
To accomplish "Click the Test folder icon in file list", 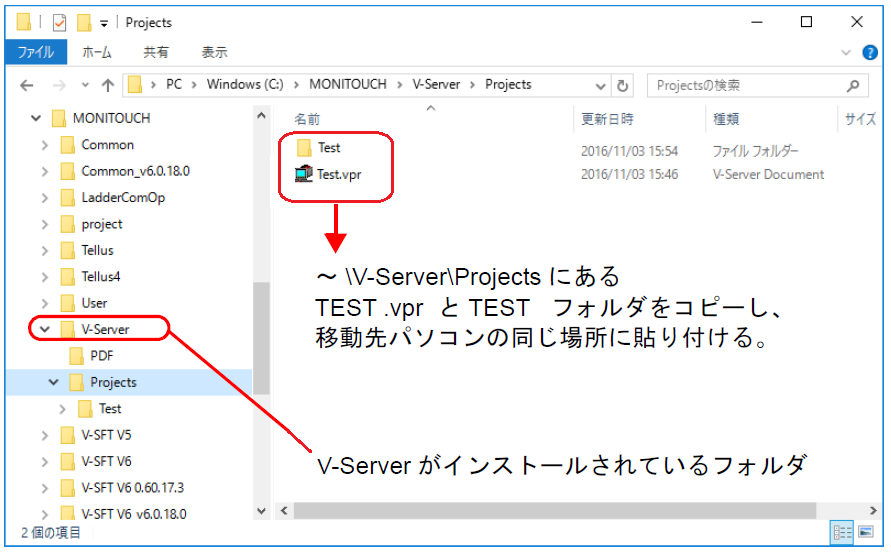I will point(304,148).
